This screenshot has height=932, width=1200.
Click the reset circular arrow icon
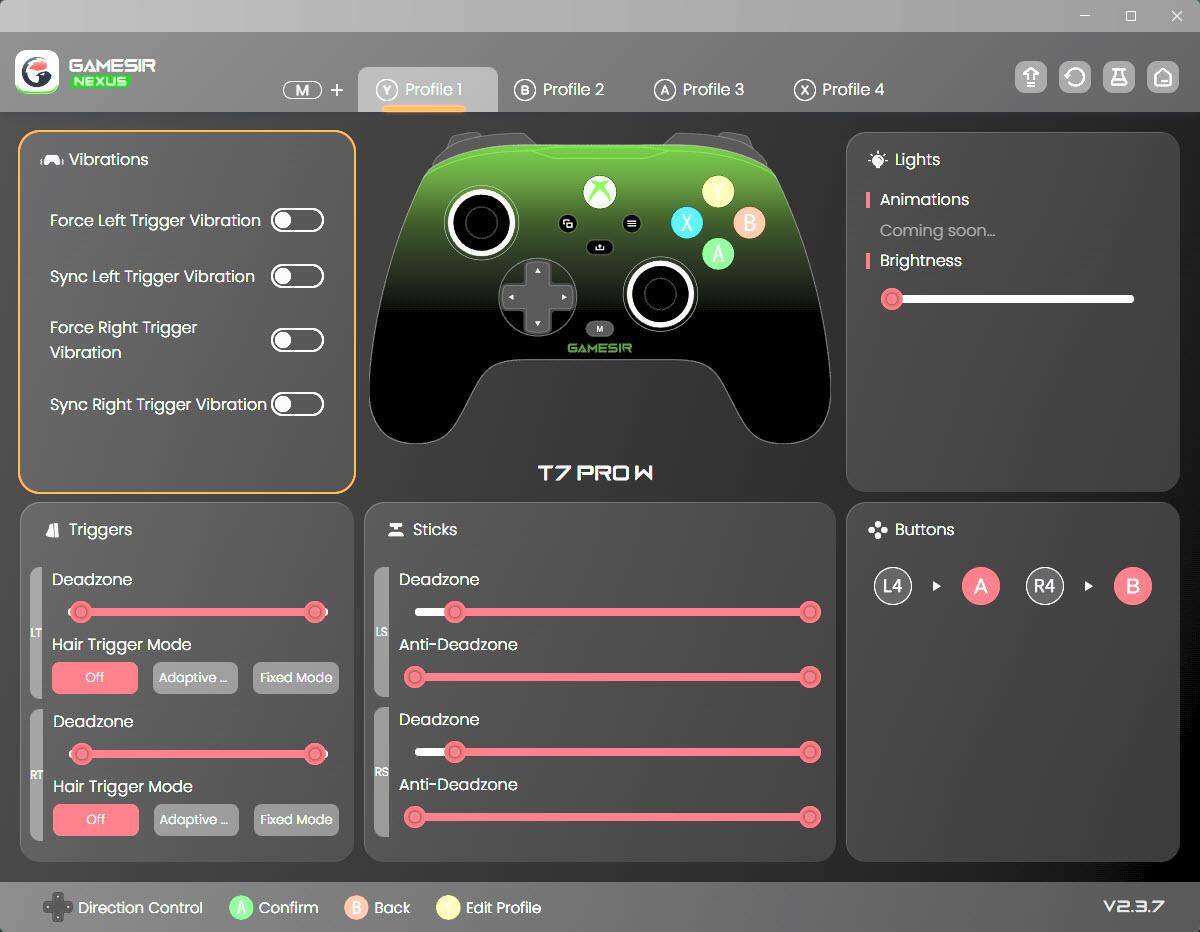[x=1075, y=77]
